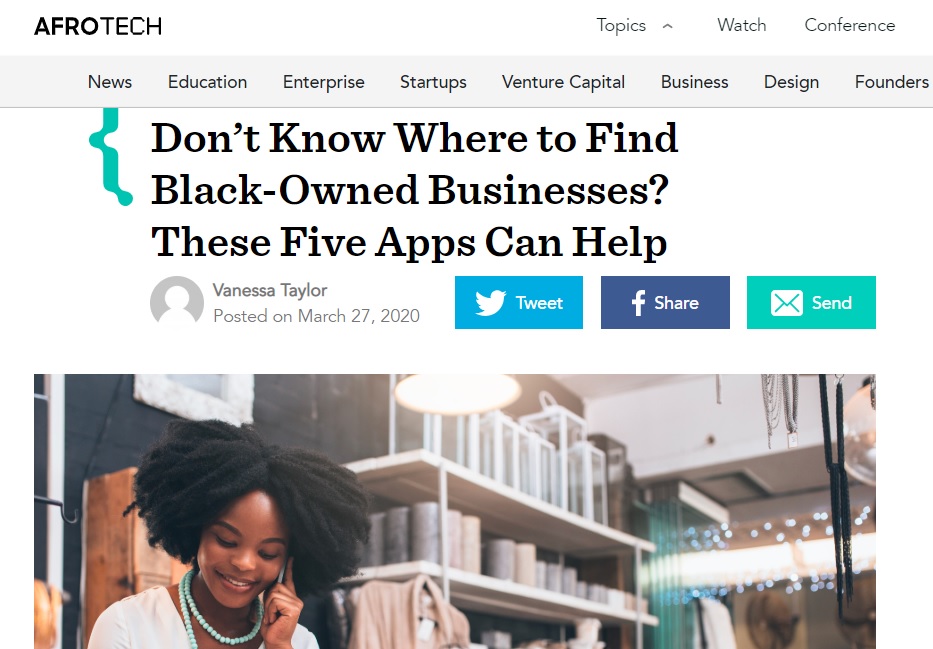Screen dimensions: 933x649
Task: Open the Startups category
Action: click(433, 81)
